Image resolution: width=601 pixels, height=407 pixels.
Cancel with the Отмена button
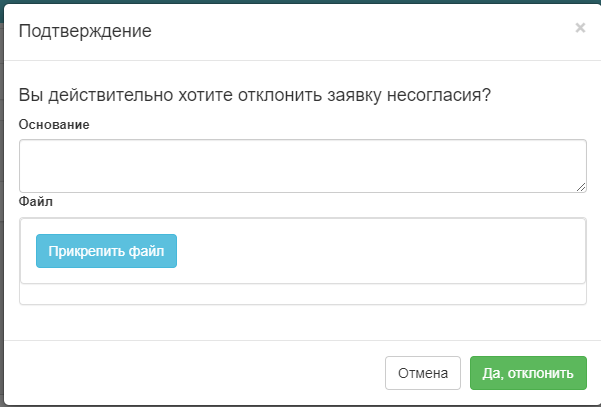(x=423, y=373)
